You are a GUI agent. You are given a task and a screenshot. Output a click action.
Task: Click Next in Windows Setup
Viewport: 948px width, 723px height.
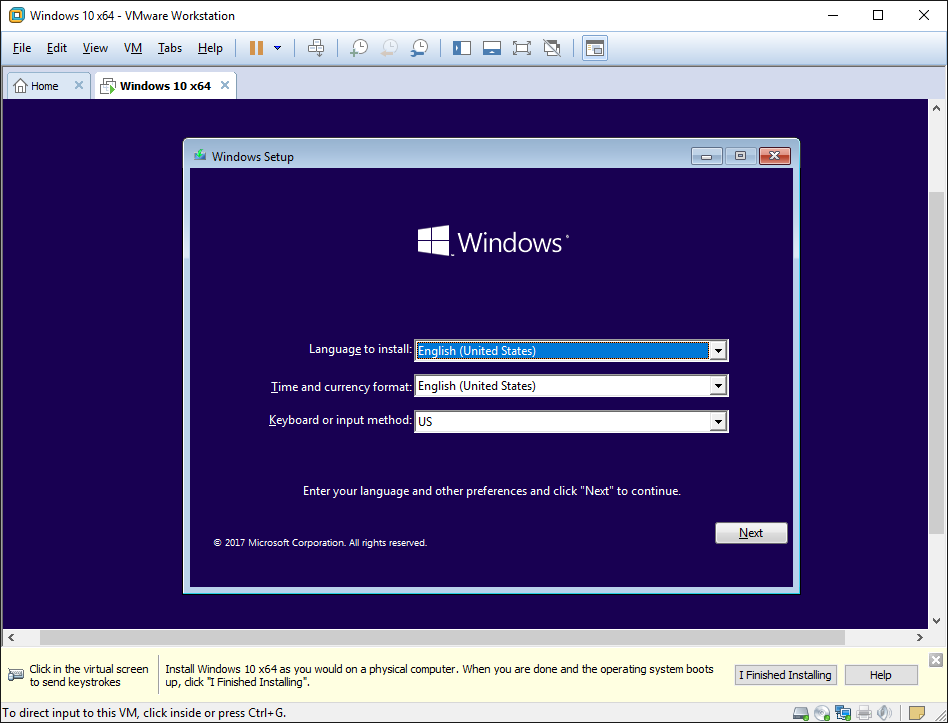(x=751, y=533)
